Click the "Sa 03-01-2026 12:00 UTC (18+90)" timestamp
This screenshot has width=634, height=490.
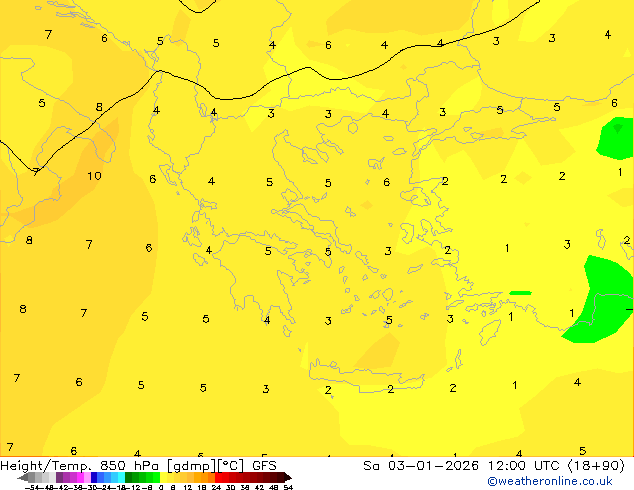[x=494, y=466]
